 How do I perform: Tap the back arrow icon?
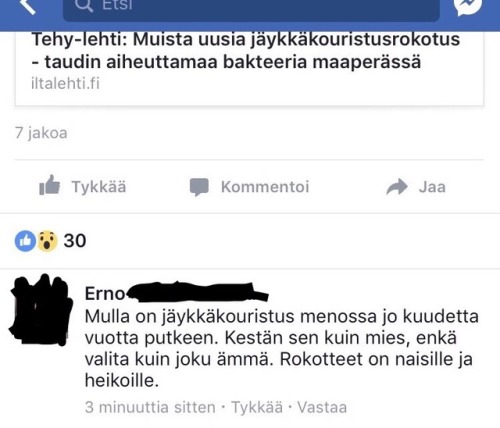pyautogui.click(x=28, y=6)
